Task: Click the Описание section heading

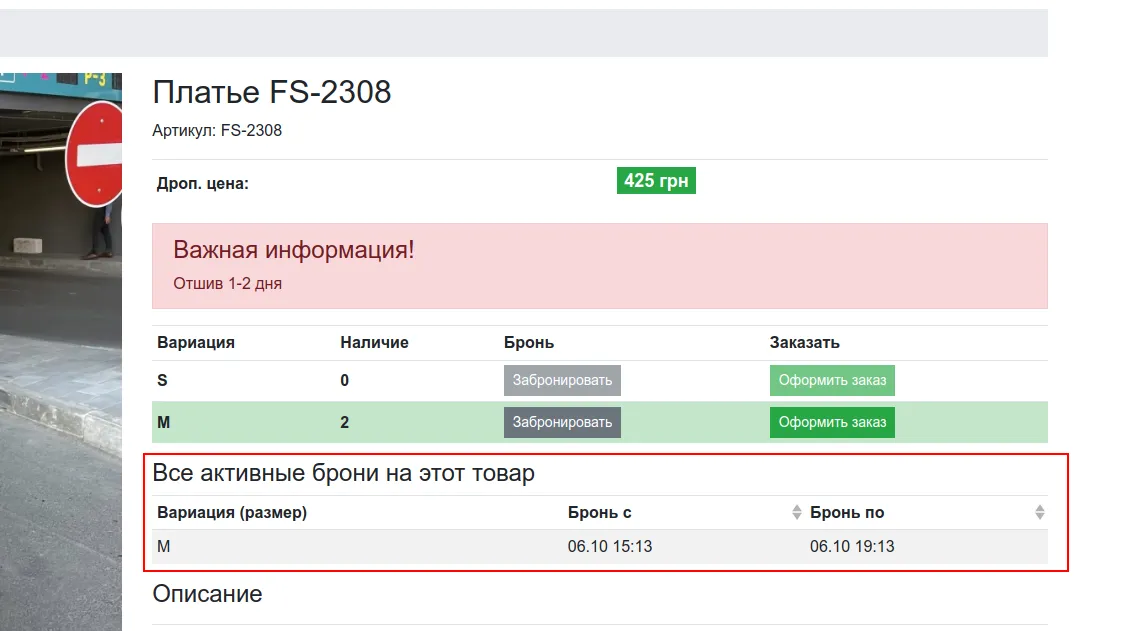Action: click(x=207, y=594)
